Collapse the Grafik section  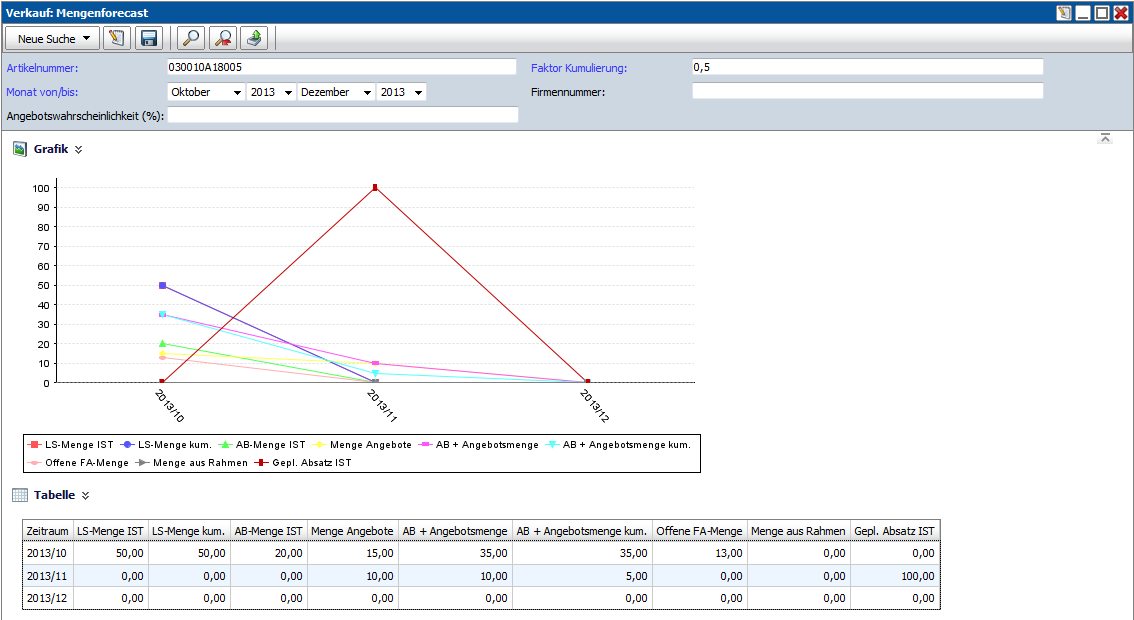coord(79,149)
